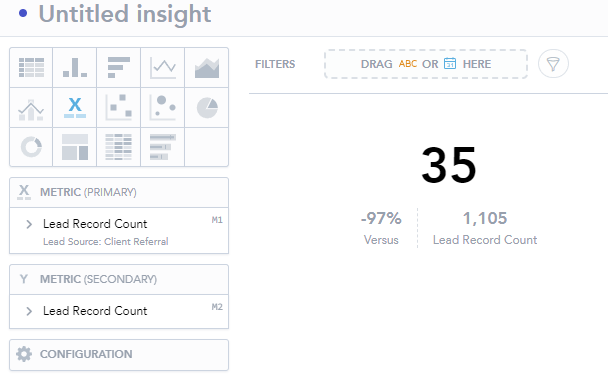Pick the Line chart visualization

point(163,67)
